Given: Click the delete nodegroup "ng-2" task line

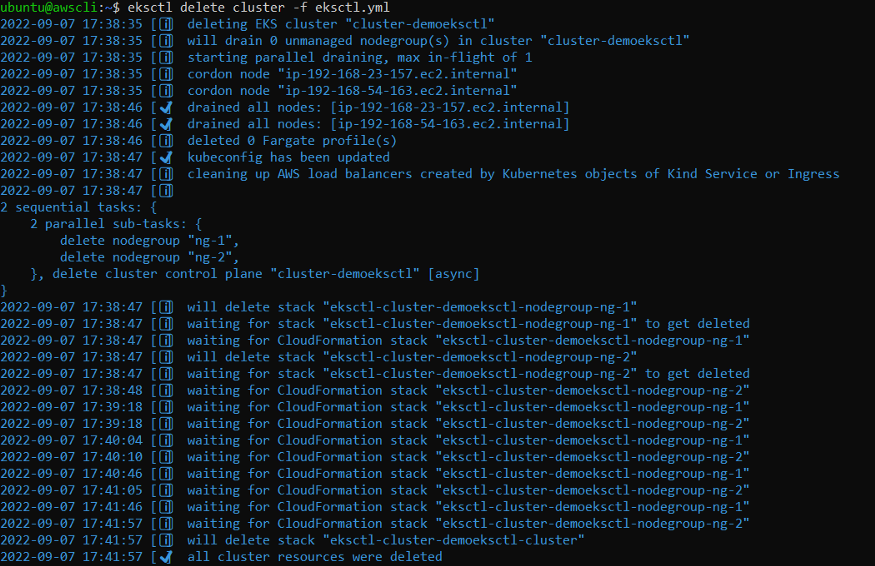Looking at the screenshot, I should [x=149, y=257].
